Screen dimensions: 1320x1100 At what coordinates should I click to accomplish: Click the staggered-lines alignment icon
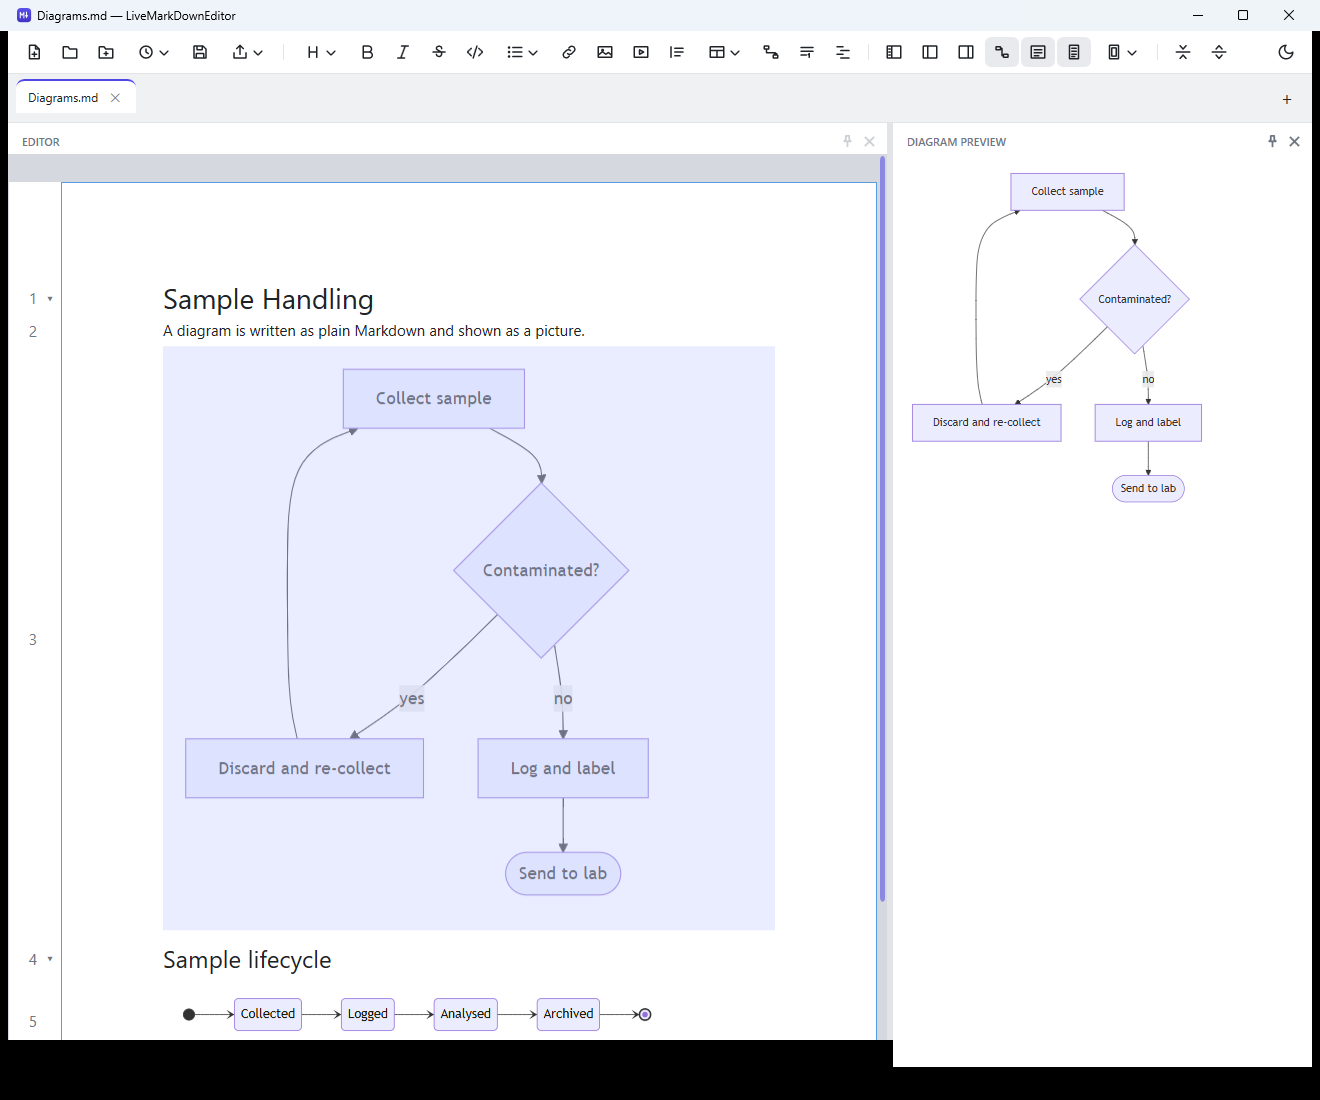(x=843, y=52)
